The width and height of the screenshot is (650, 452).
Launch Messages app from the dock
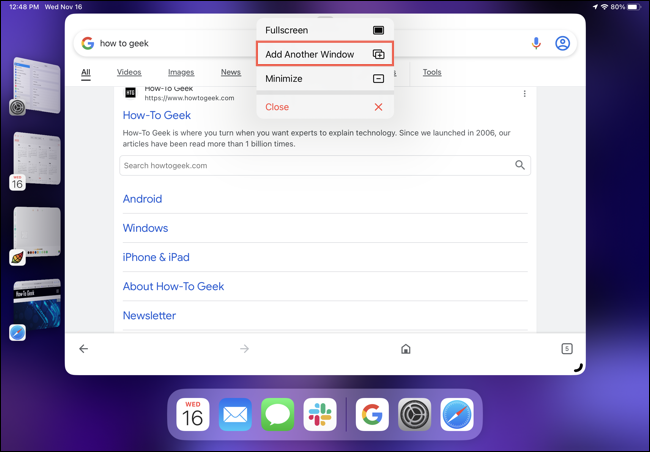pyautogui.click(x=278, y=415)
